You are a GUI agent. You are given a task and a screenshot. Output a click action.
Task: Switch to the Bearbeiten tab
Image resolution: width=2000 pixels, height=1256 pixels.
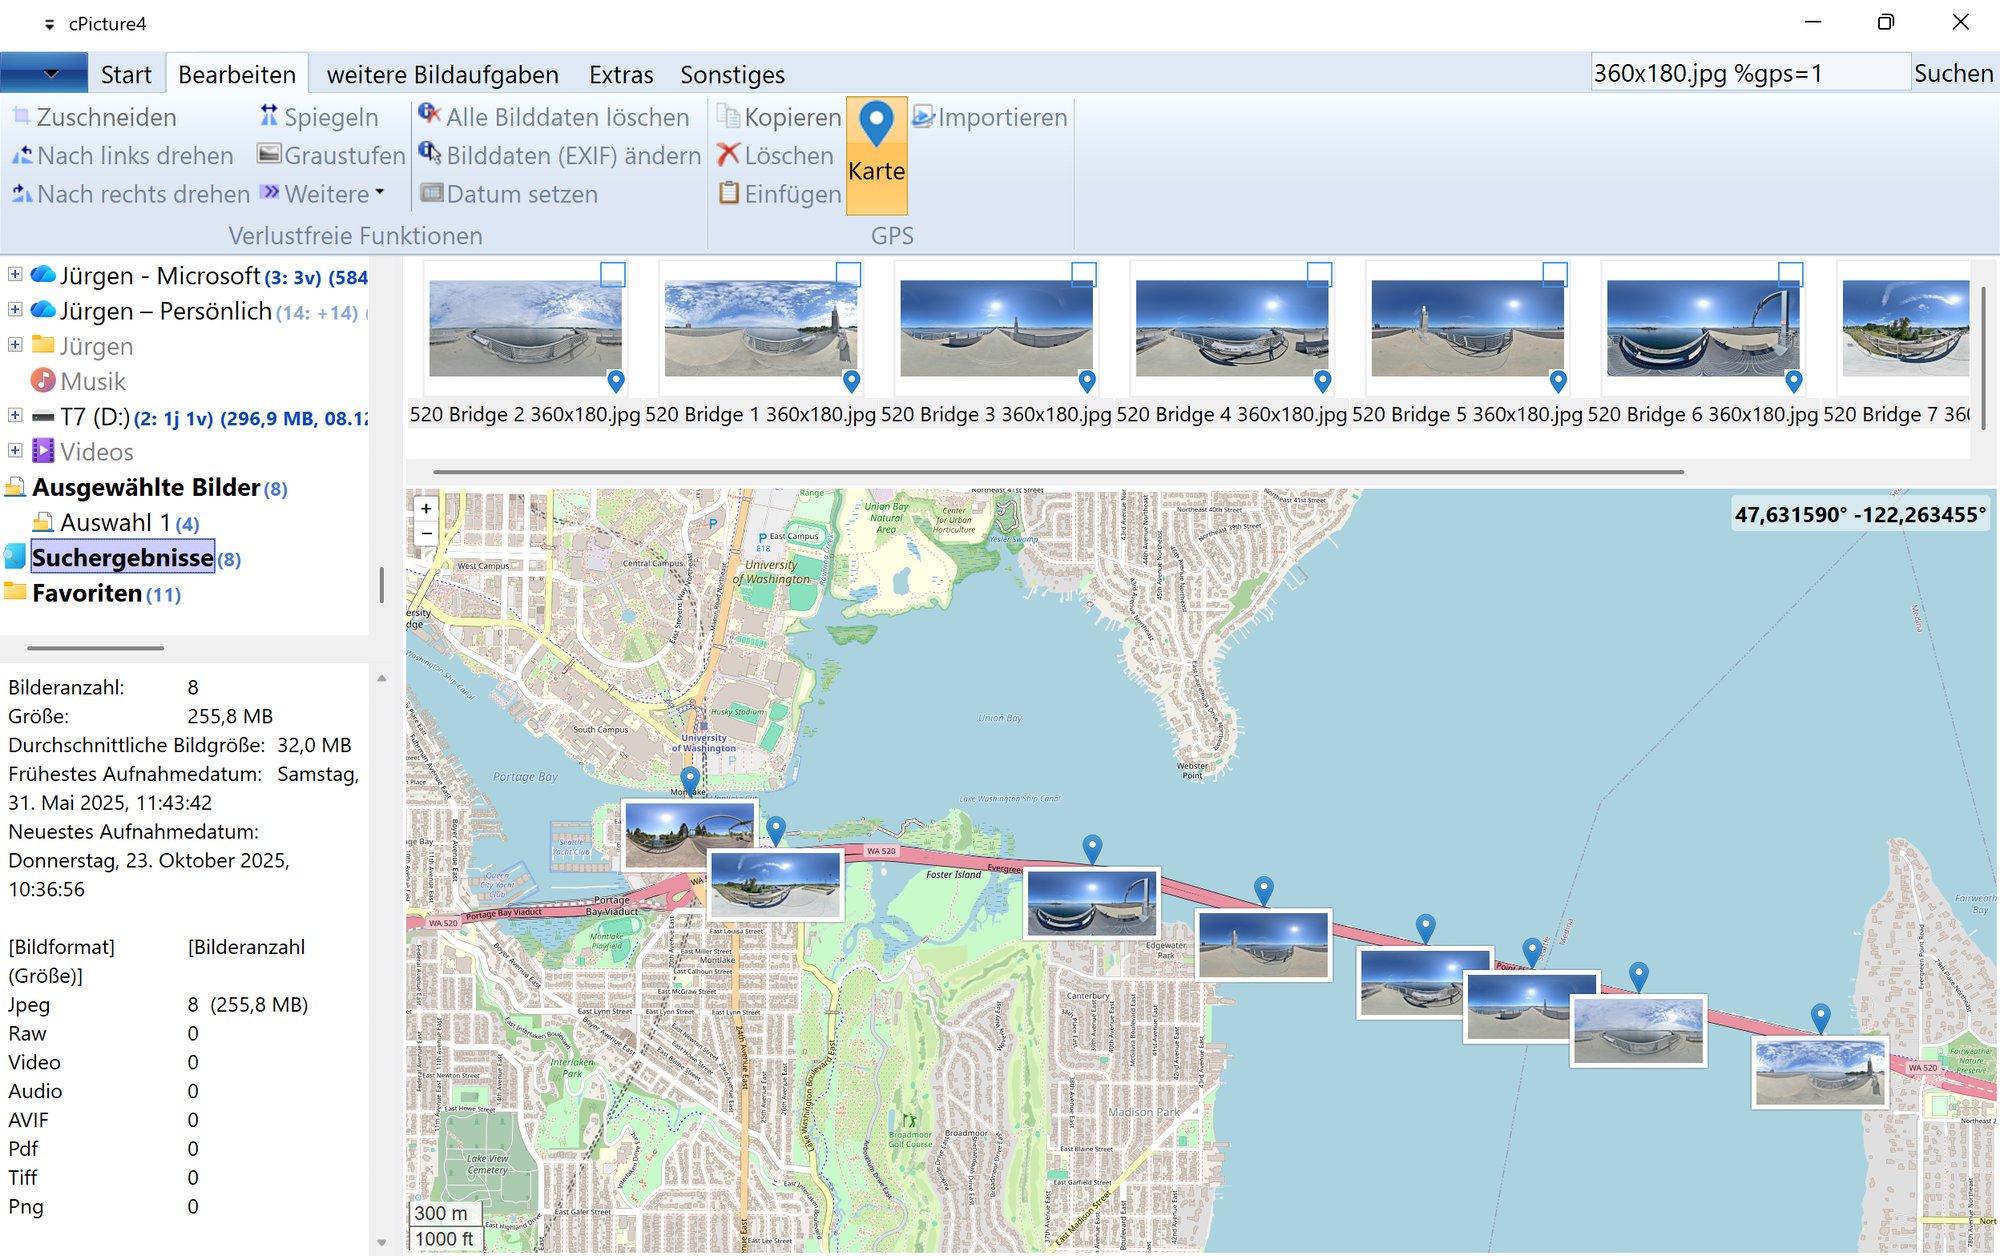pyautogui.click(x=237, y=74)
